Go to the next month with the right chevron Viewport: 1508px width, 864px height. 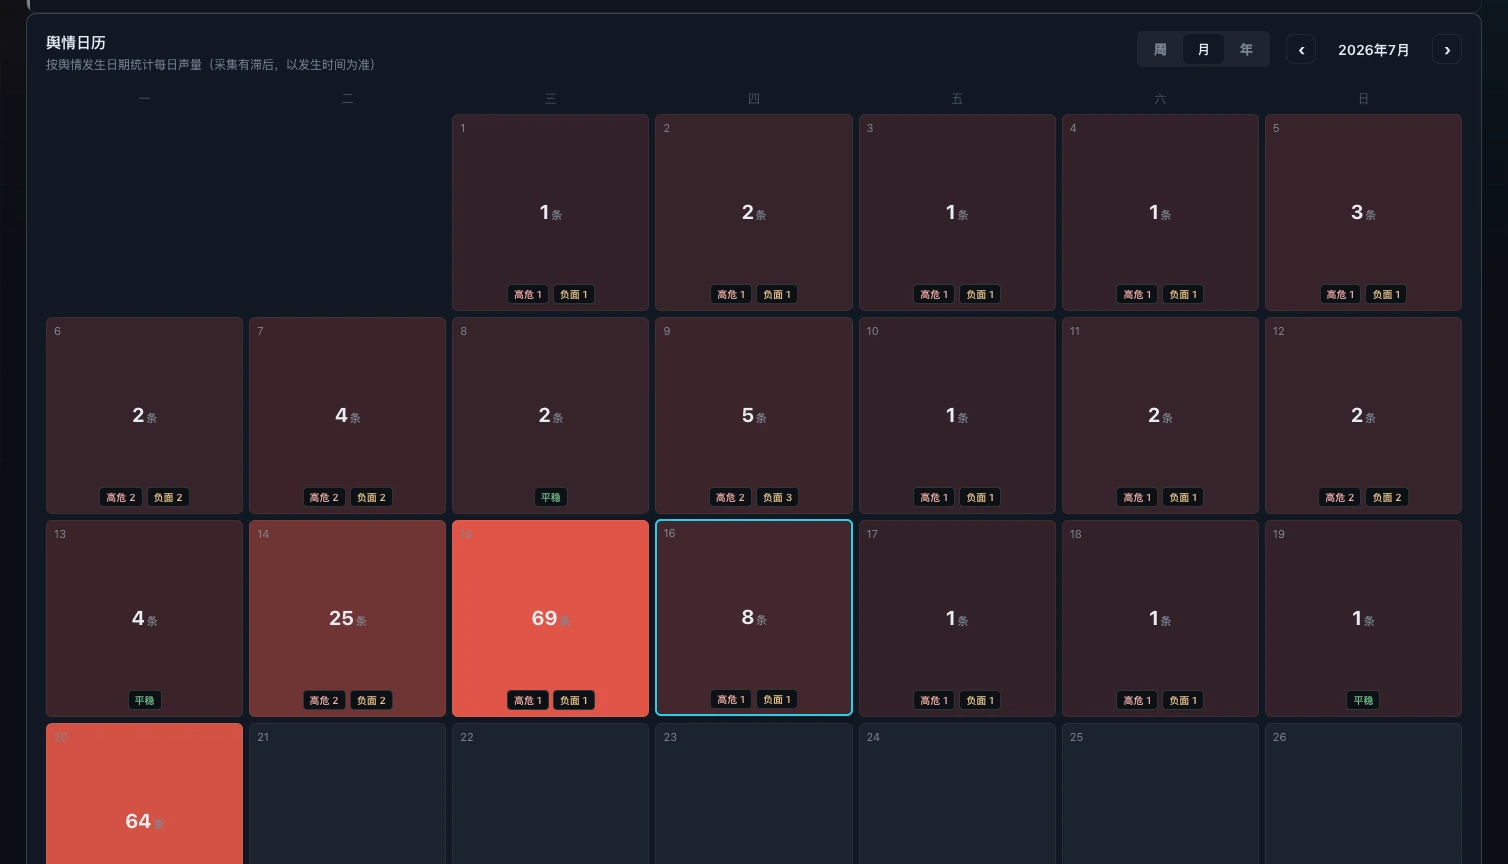click(x=1447, y=49)
